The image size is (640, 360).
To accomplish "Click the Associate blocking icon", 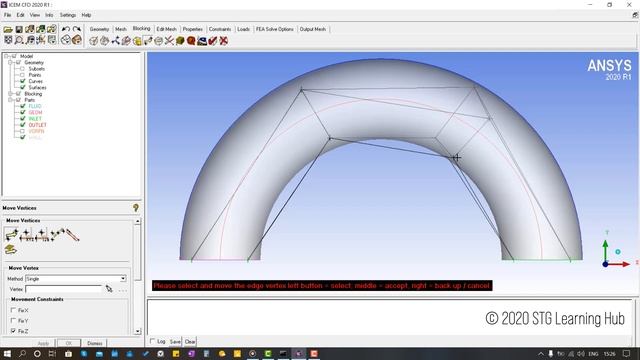I will pyautogui.click(x=137, y=41).
